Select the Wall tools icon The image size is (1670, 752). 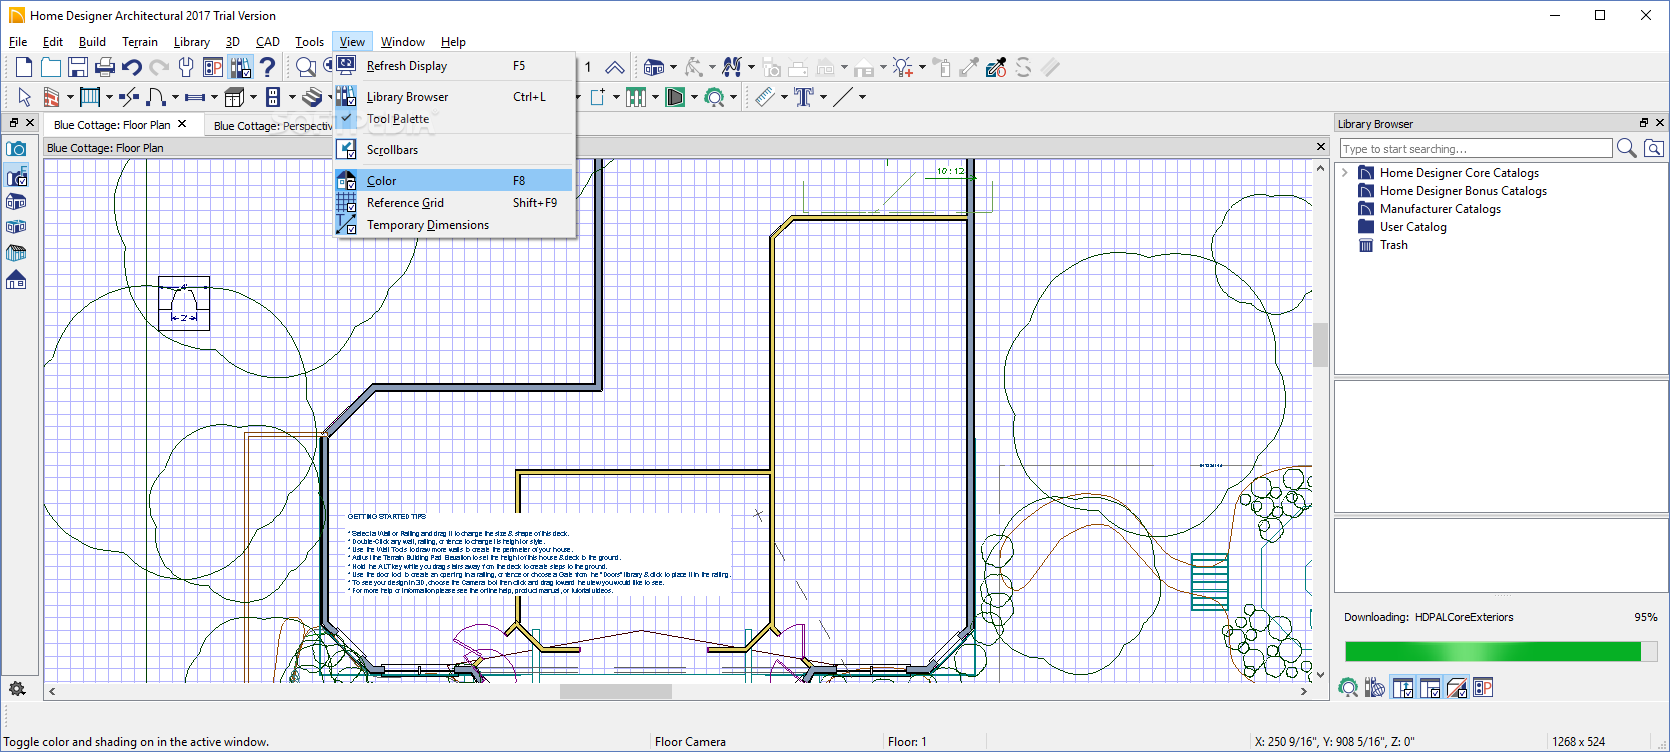[x=51, y=97]
